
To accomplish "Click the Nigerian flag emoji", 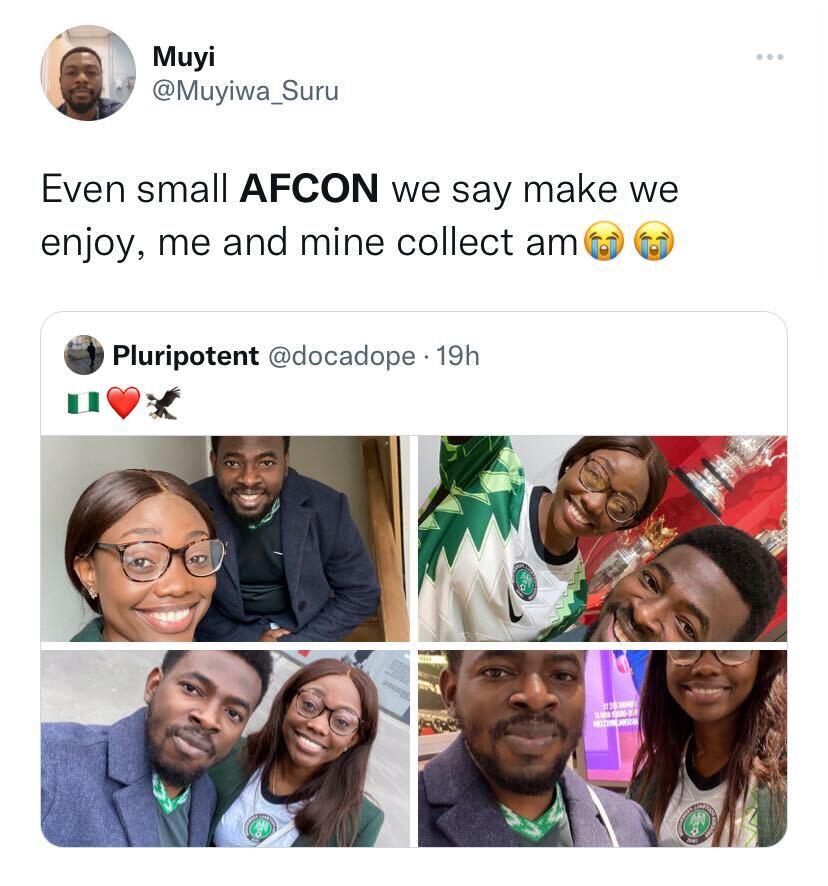I will click(x=83, y=403).
